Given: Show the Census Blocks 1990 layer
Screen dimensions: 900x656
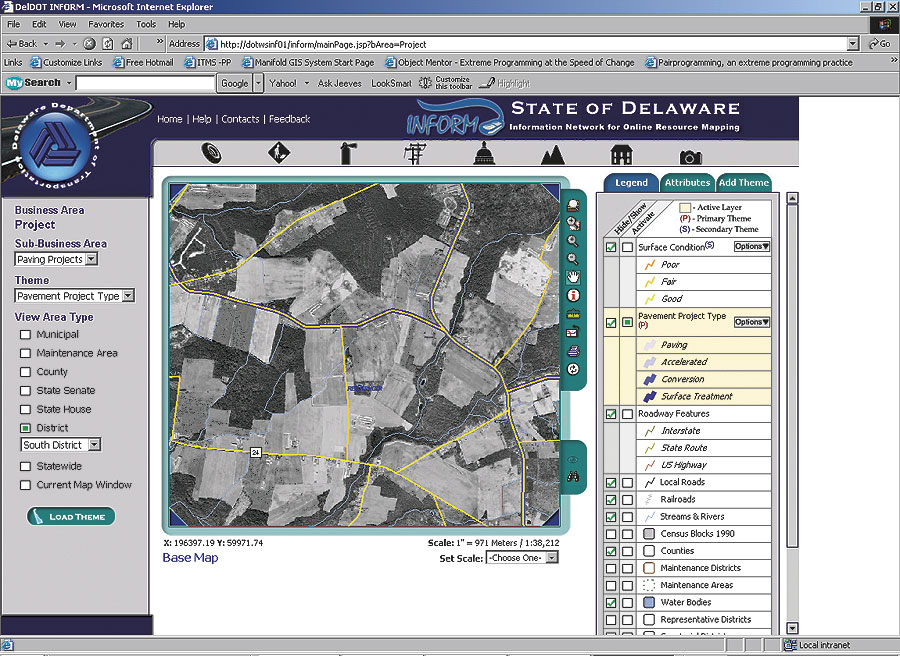Looking at the screenshot, I should (x=611, y=534).
